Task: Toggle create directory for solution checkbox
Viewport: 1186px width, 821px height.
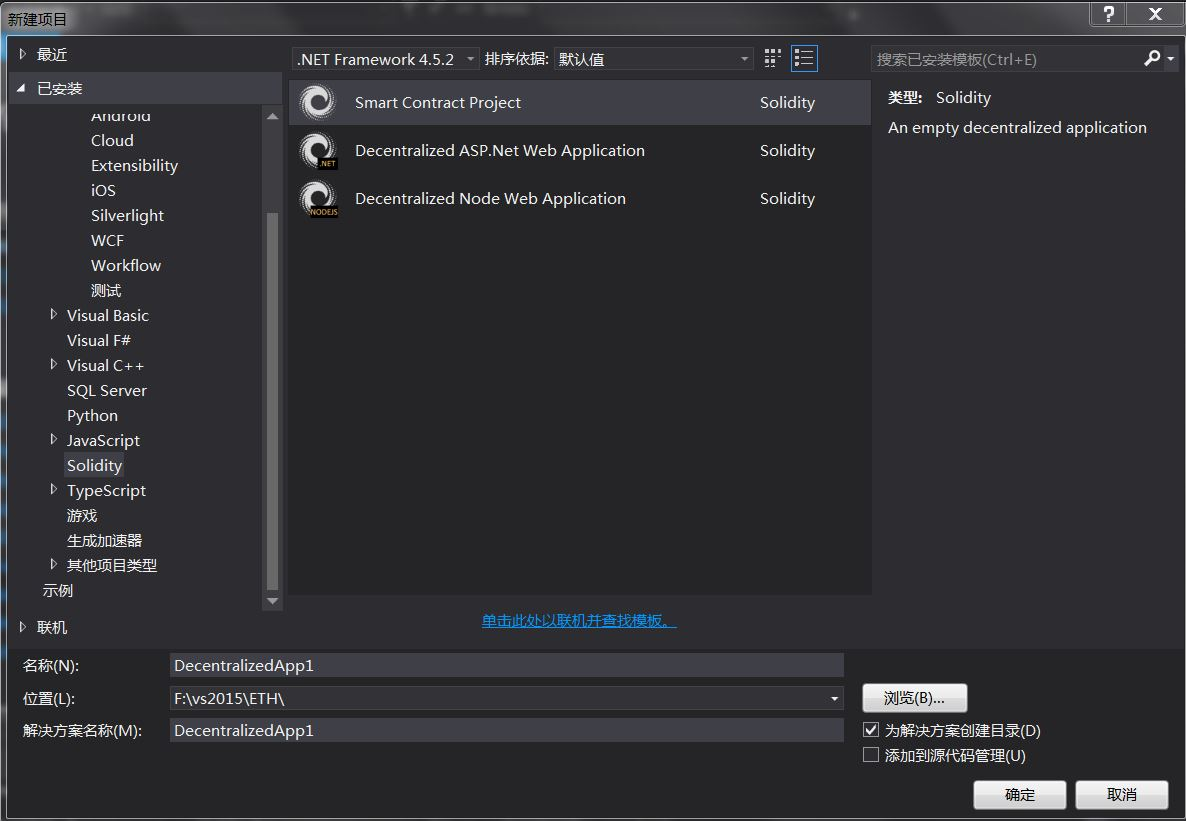Action: click(x=871, y=730)
